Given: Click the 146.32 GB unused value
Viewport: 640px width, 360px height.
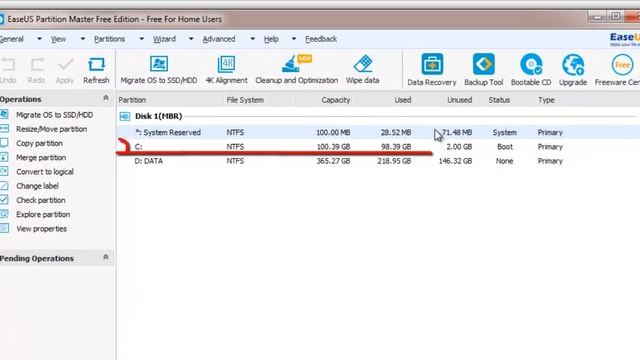Looking at the screenshot, I should coord(455,161).
